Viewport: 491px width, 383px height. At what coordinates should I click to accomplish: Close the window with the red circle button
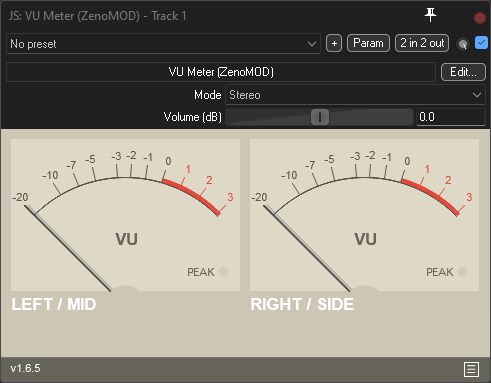click(x=480, y=18)
